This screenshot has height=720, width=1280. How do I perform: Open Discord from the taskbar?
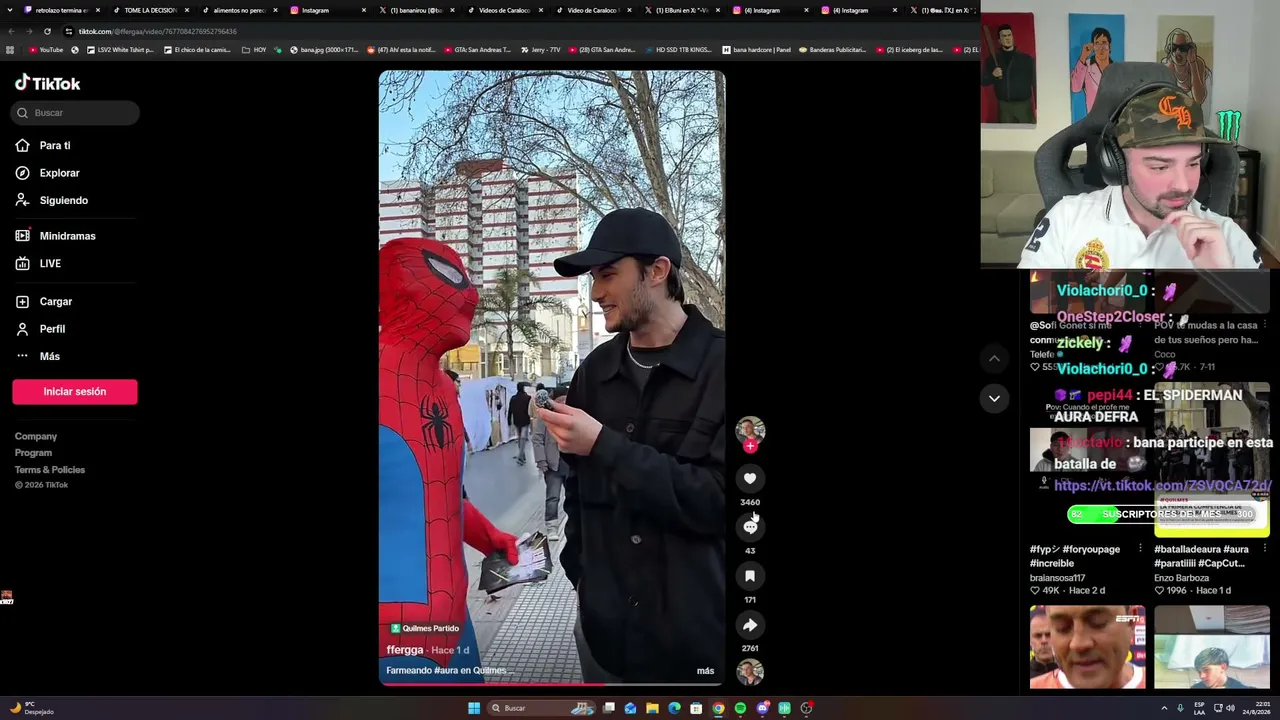click(x=762, y=708)
